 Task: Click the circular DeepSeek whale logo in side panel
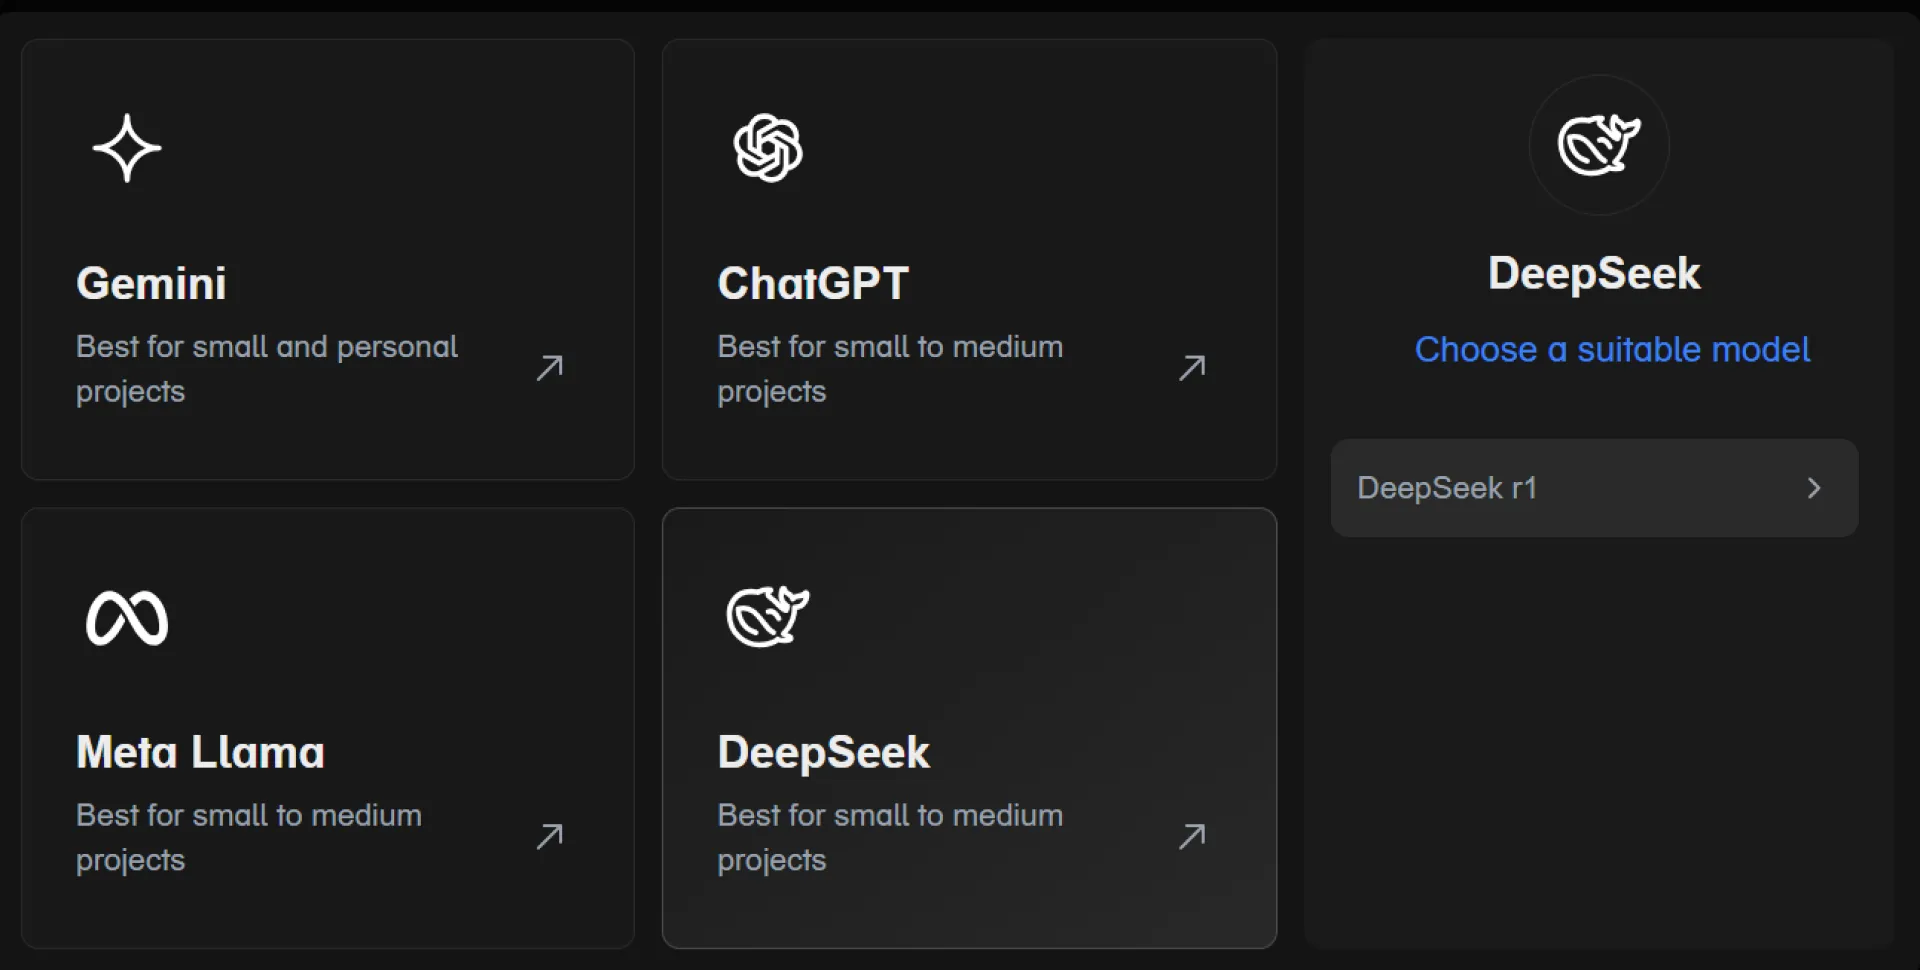click(x=1598, y=145)
